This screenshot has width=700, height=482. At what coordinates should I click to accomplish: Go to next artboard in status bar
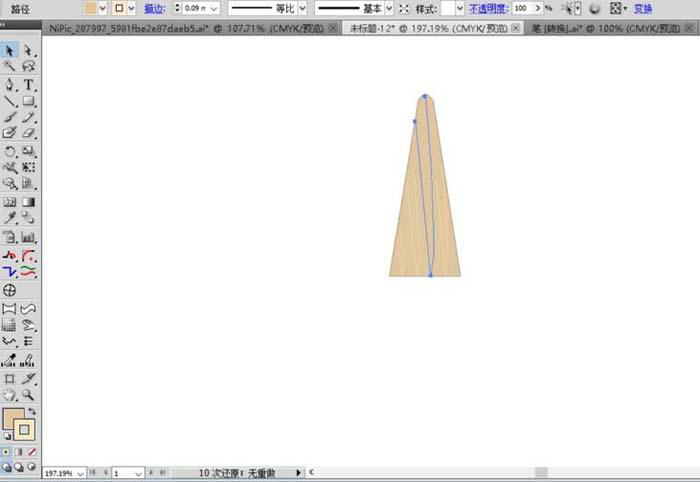tap(150, 473)
